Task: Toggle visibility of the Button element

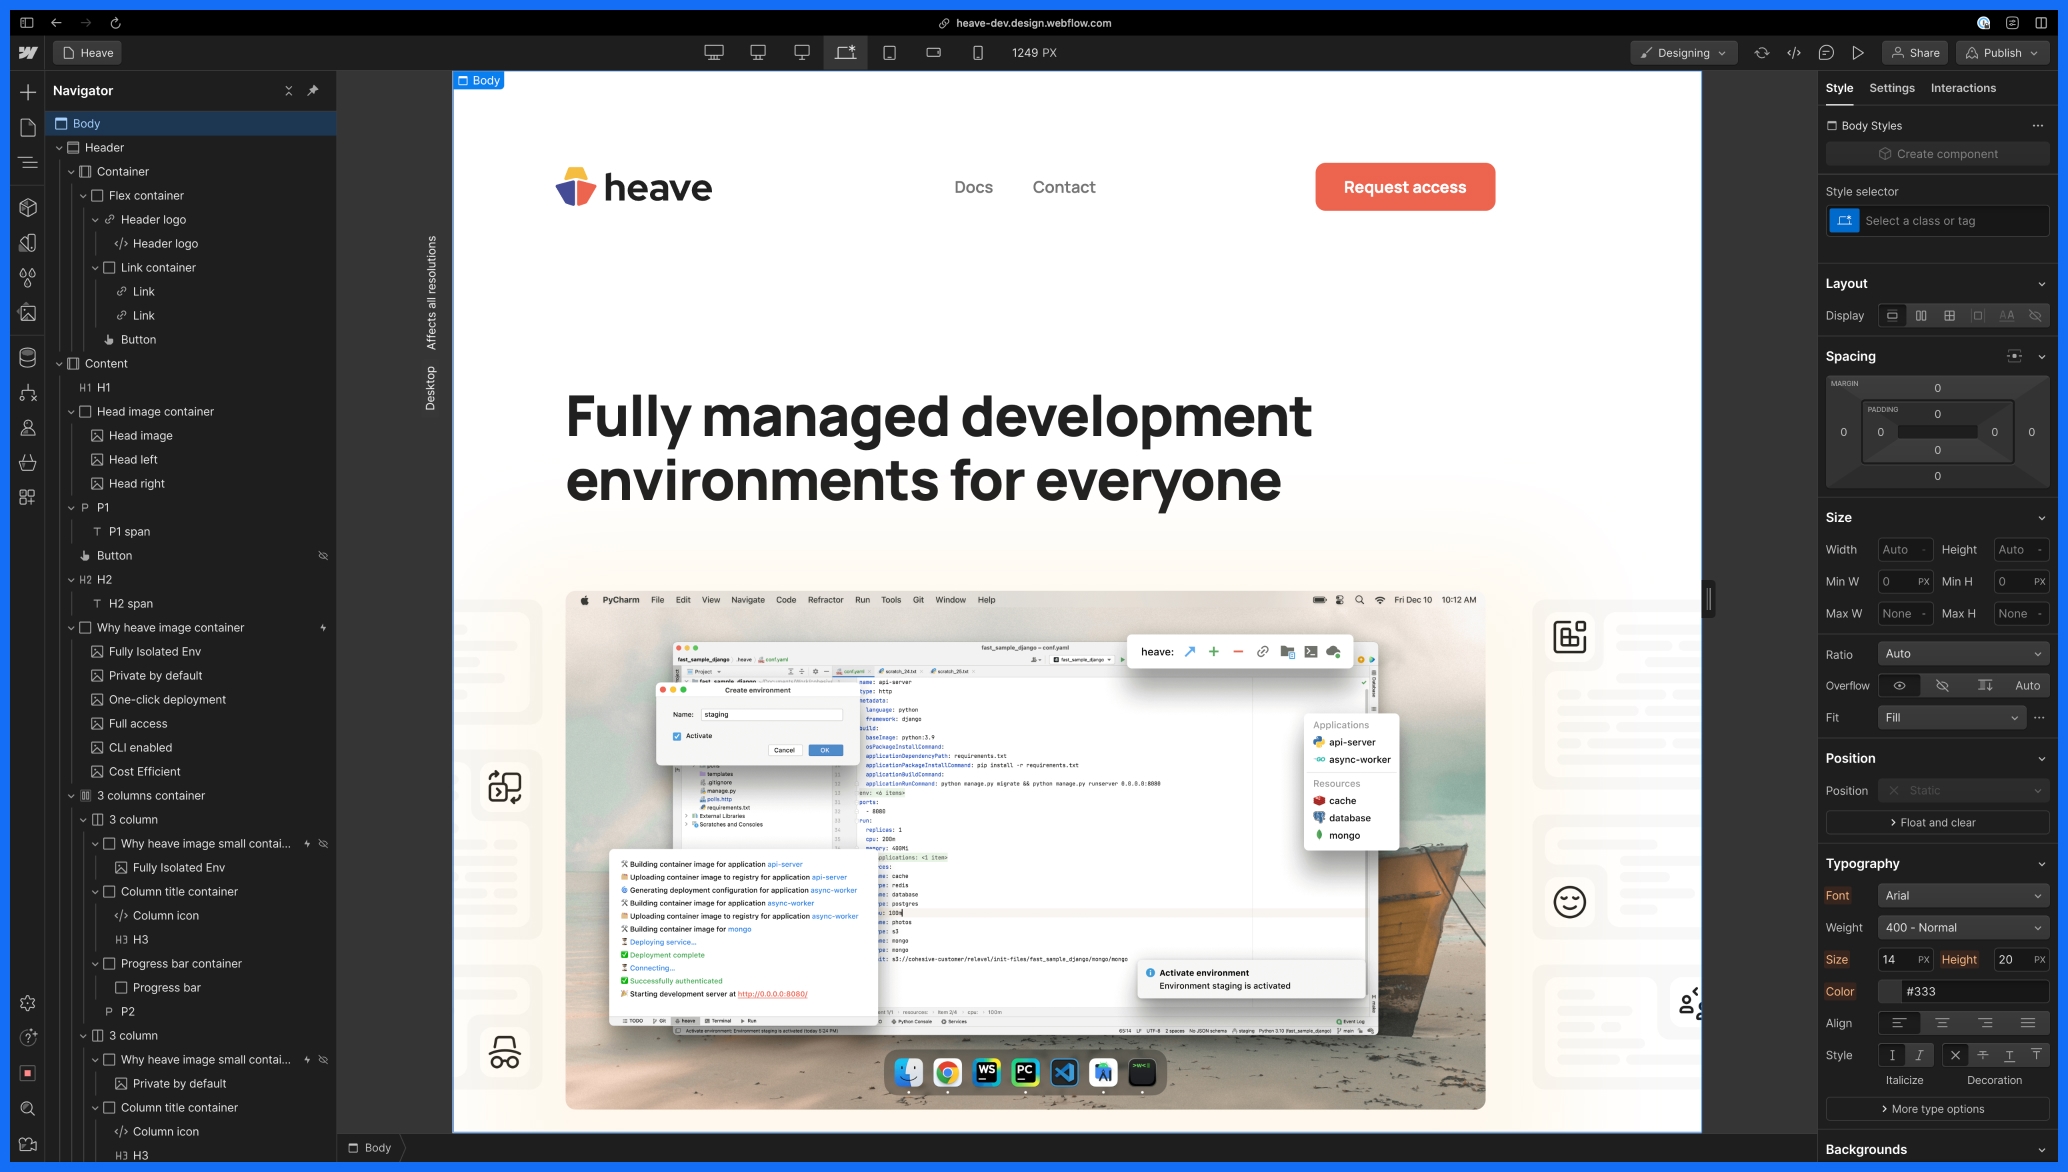Action: (323, 556)
